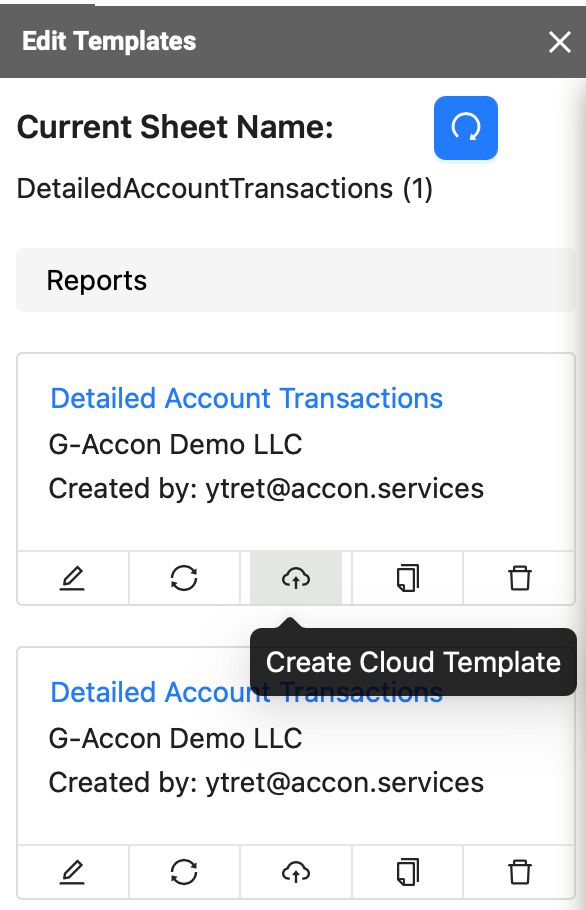
Task: Duplicate the first template using copy icon
Action: pos(408,578)
